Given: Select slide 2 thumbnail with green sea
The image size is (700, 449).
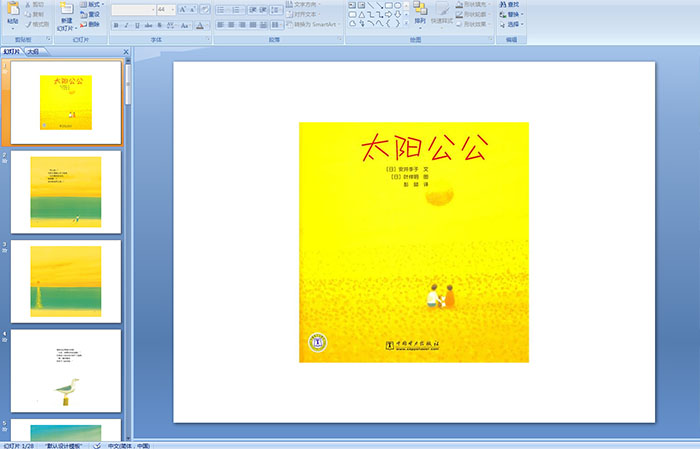Looking at the screenshot, I should [66, 192].
